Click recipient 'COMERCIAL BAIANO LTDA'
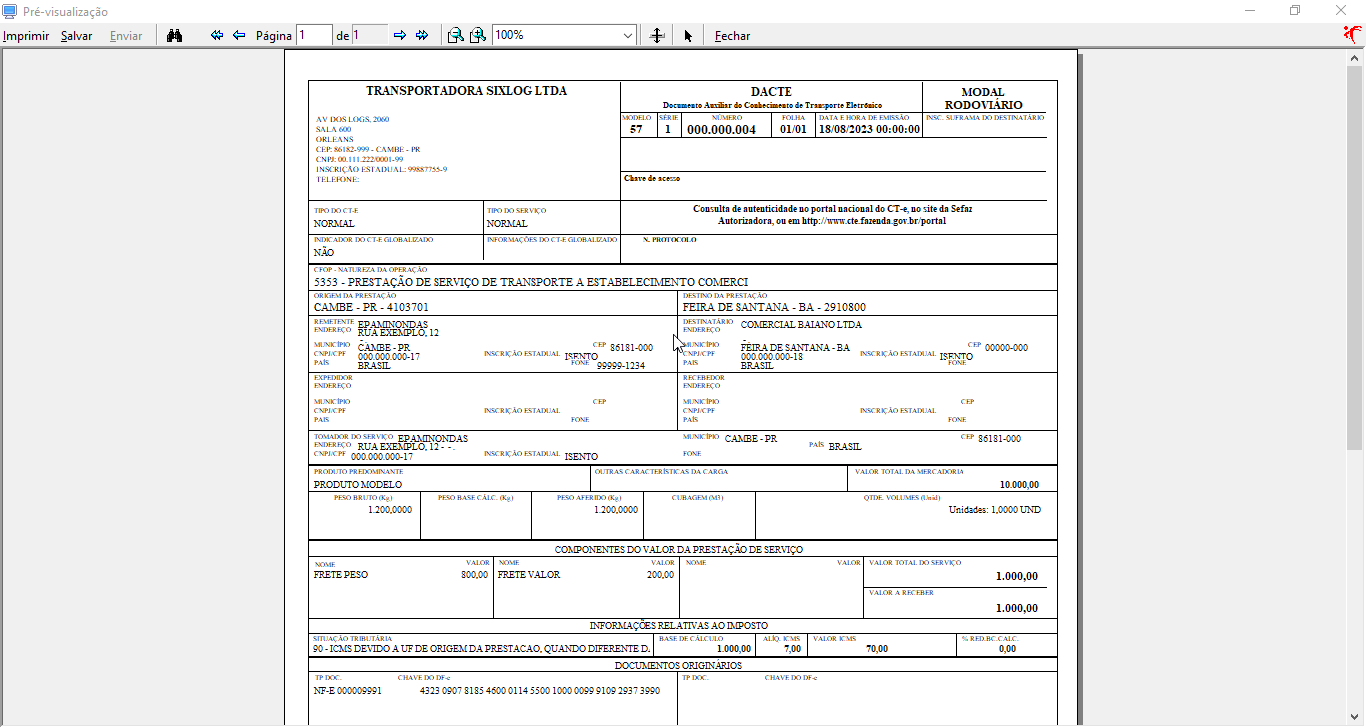 click(801, 325)
